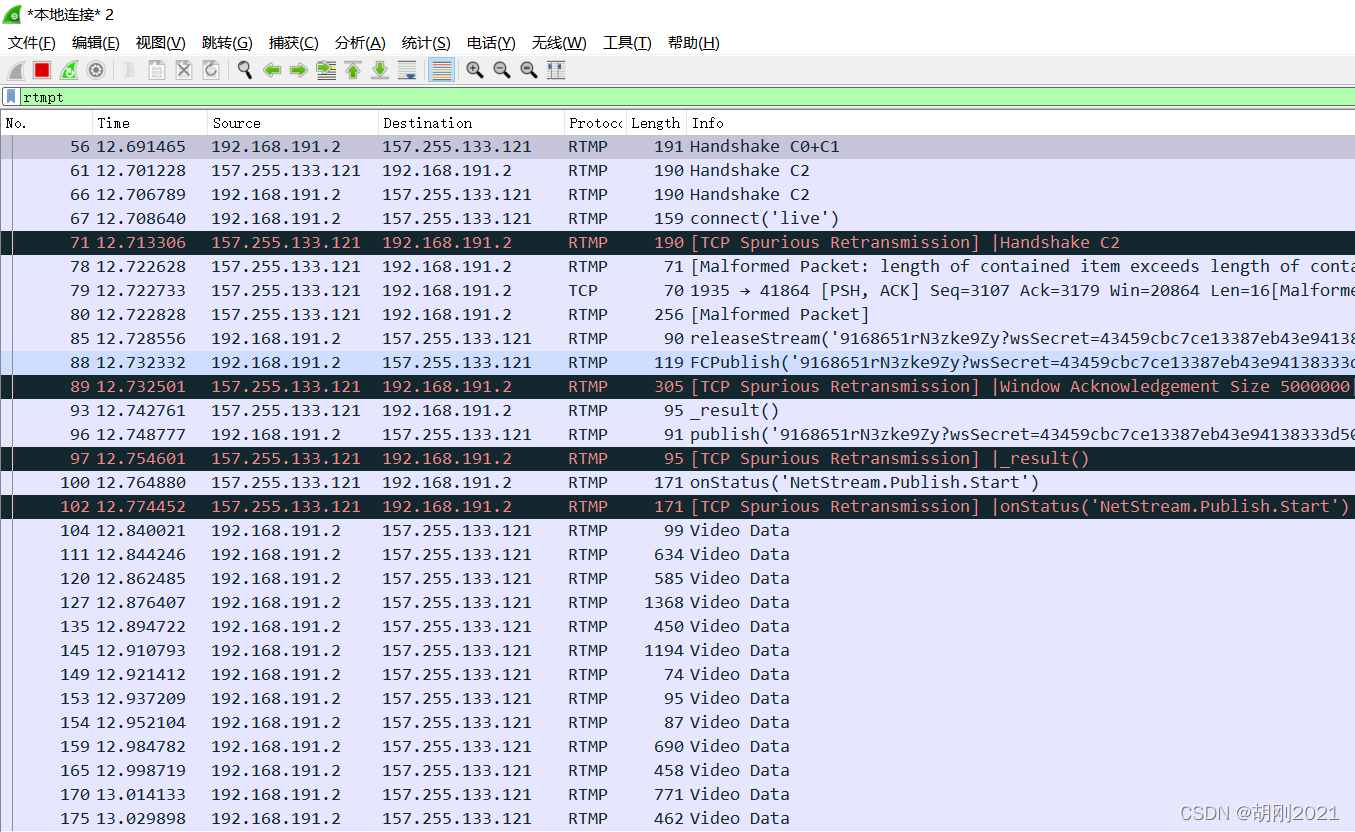Click the start capture shark fin icon
1355x832 pixels.
(16, 70)
